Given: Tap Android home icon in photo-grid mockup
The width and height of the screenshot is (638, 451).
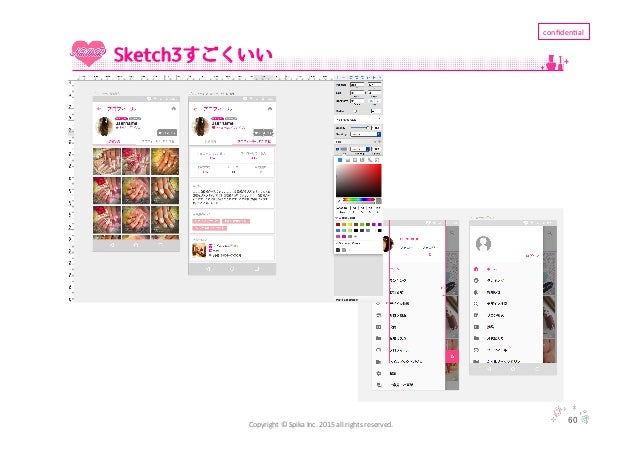Looking at the screenshot, I should [x=136, y=245].
